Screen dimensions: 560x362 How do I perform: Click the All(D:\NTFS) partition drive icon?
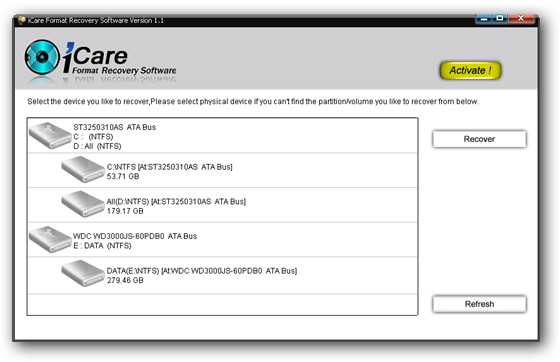pyautogui.click(x=83, y=204)
